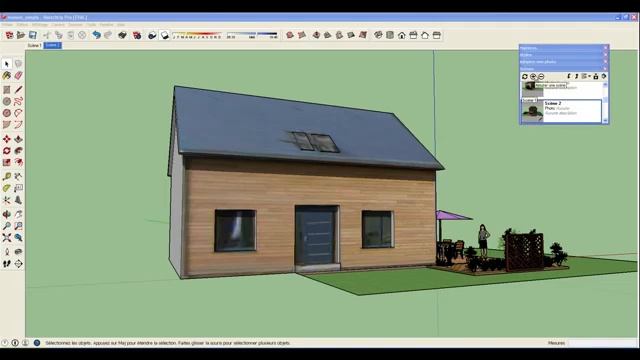Choose the Zoom magnifier tool

[x=7, y=226]
